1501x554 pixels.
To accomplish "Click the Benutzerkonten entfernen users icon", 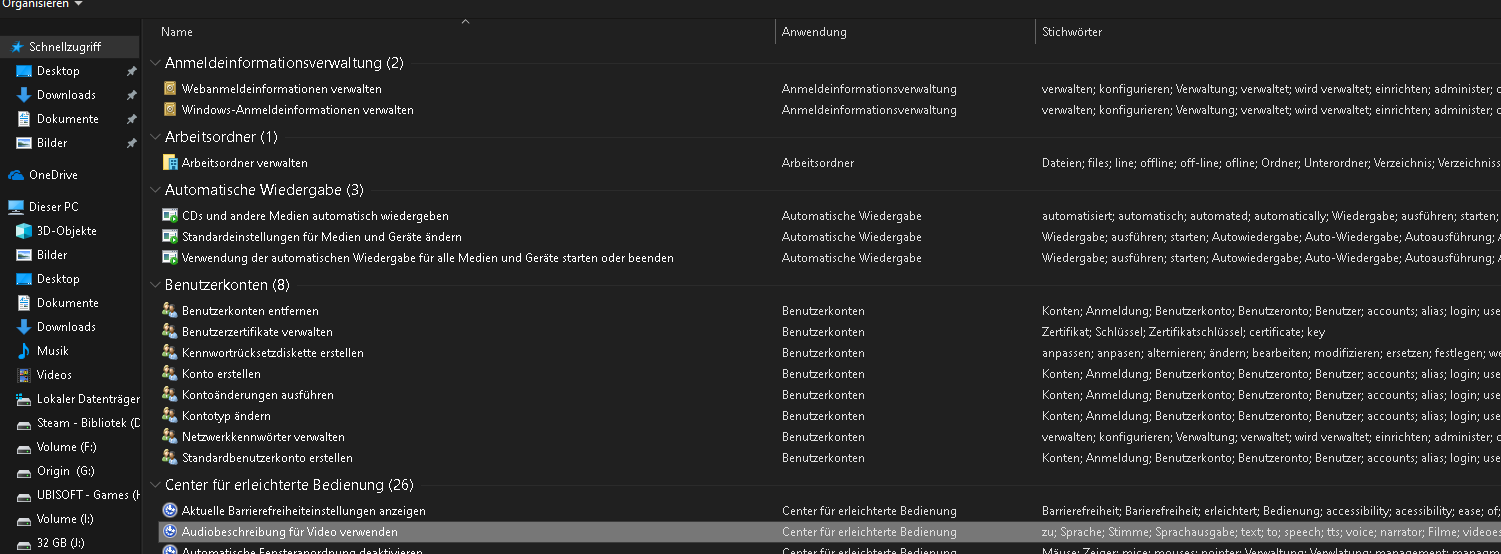I will pyautogui.click(x=170, y=311).
